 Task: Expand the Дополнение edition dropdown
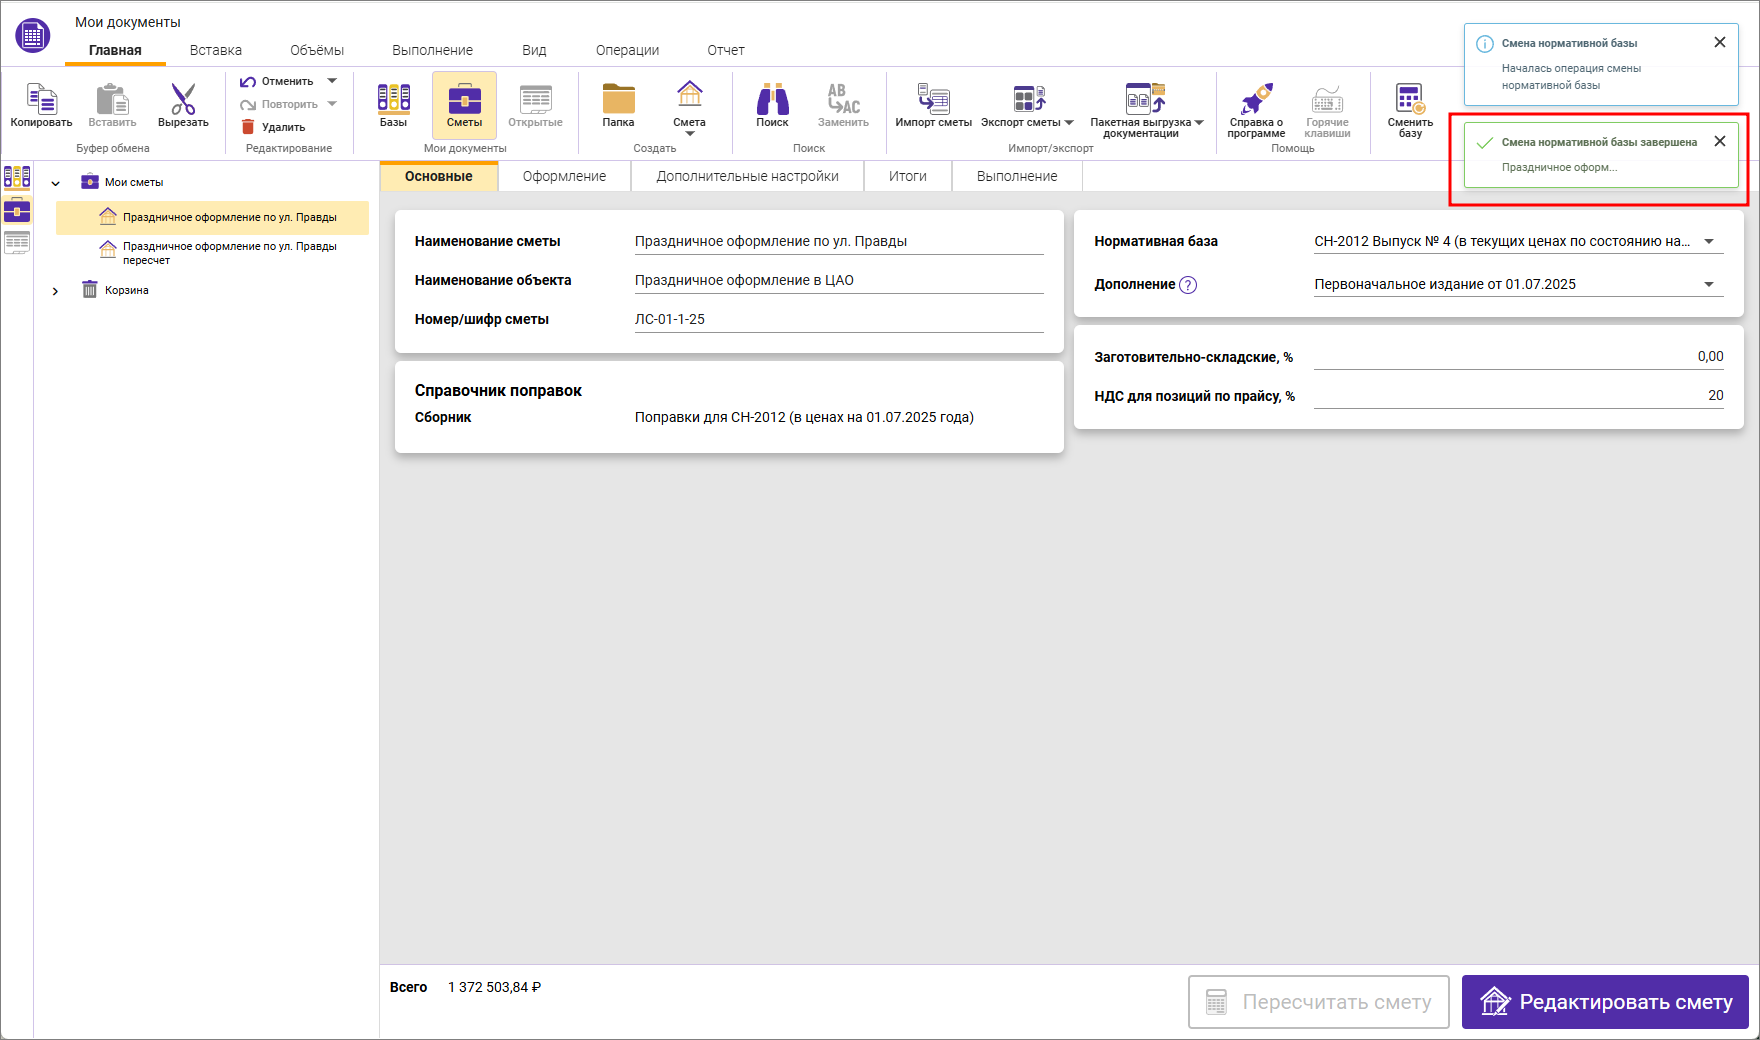(1709, 285)
